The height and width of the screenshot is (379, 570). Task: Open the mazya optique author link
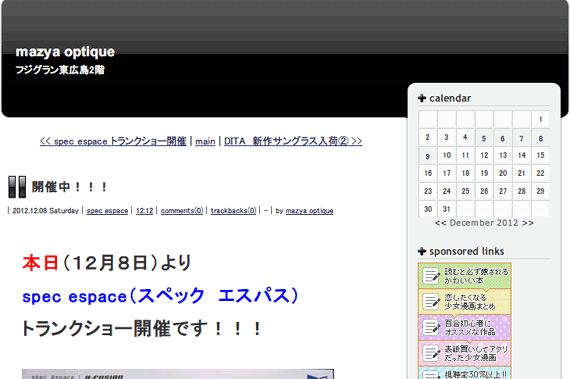coord(309,211)
